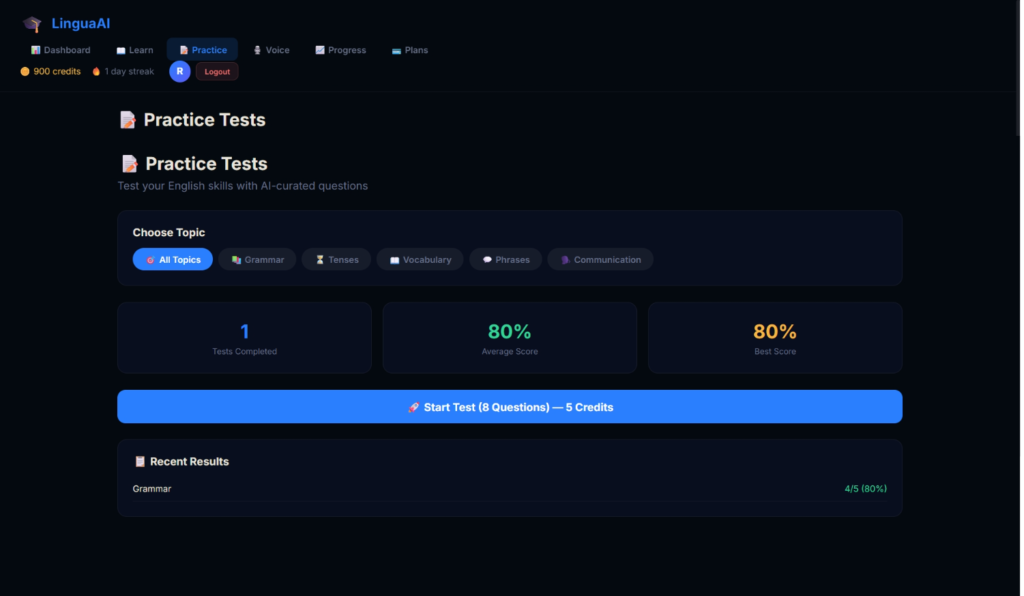Select the Communication topic filter
Viewport: 1024px width, 596px height.
tap(600, 259)
